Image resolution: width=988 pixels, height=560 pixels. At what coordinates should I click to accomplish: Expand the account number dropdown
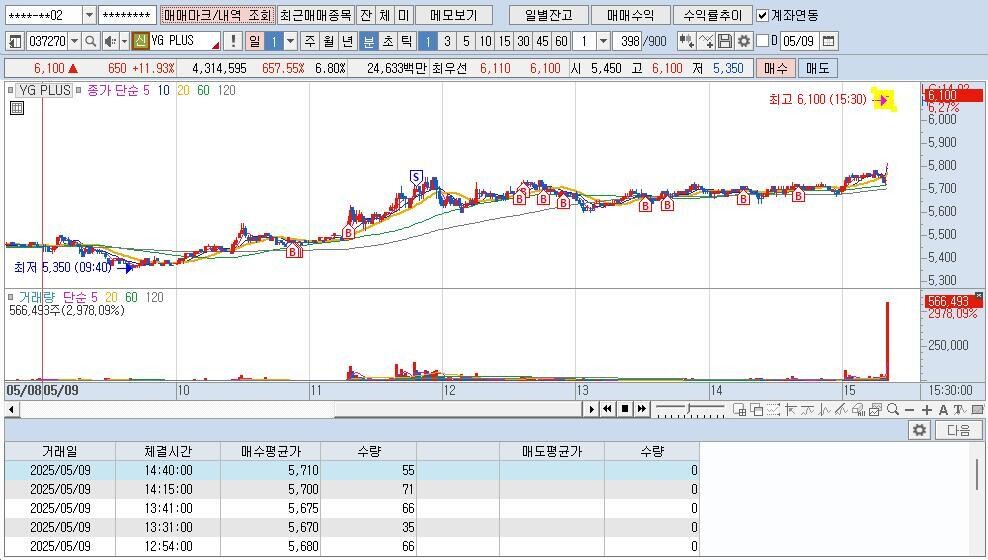(89, 15)
